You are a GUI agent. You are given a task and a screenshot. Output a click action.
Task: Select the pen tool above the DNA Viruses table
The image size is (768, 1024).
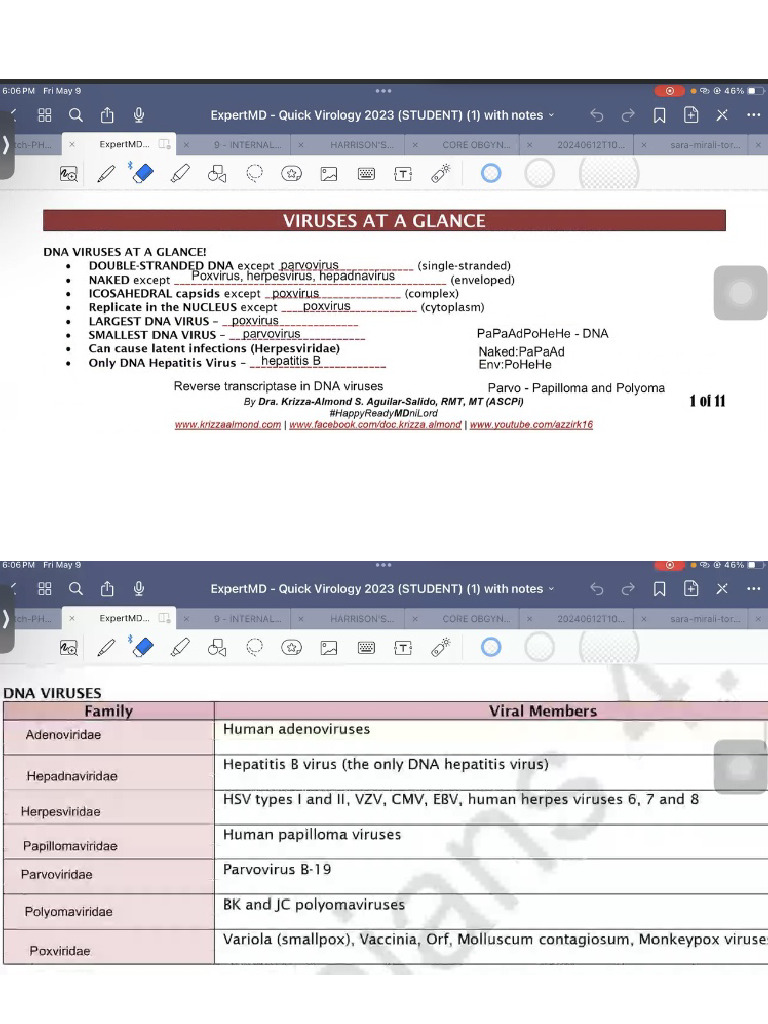[106, 647]
